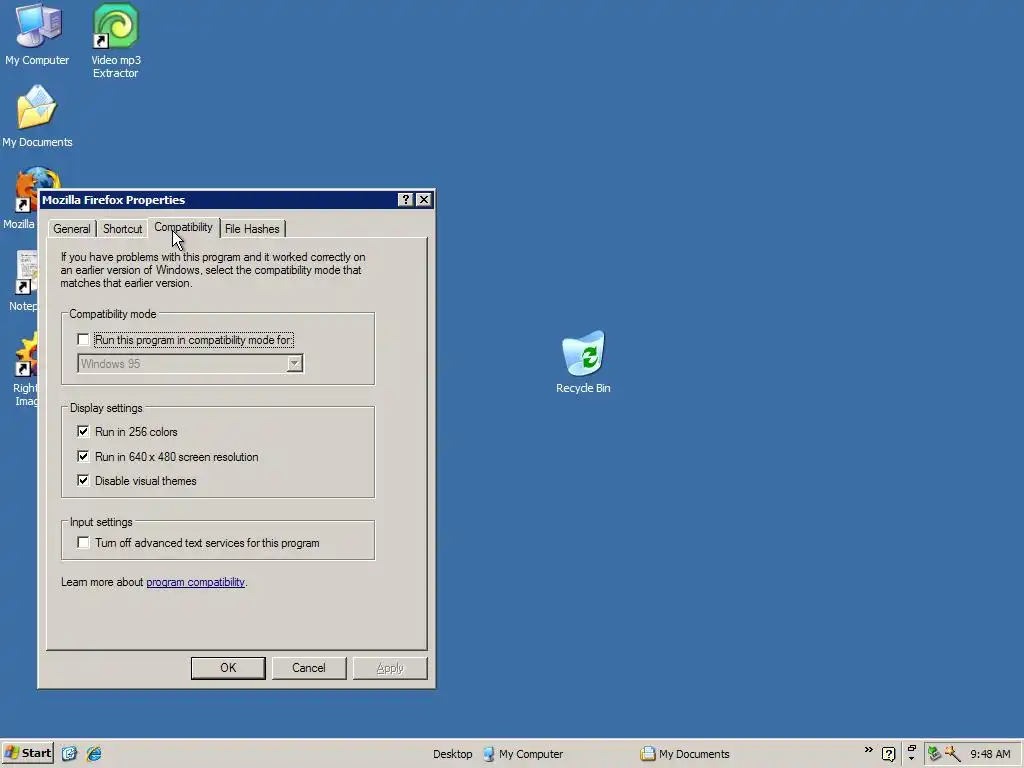Launch the first quick launch icon after Start
The width and height of the screenshot is (1024, 768).
[x=69, y=754]
